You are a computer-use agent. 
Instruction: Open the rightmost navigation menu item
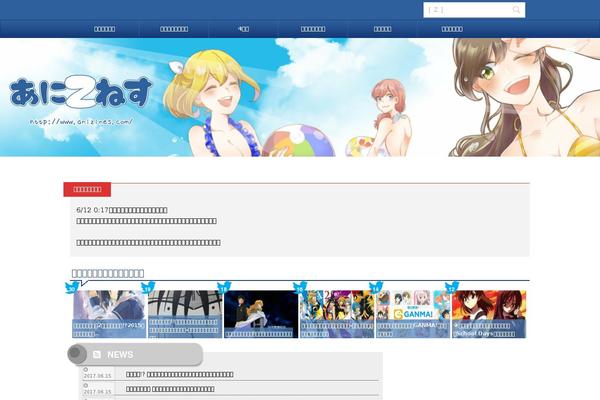[452, 29]
